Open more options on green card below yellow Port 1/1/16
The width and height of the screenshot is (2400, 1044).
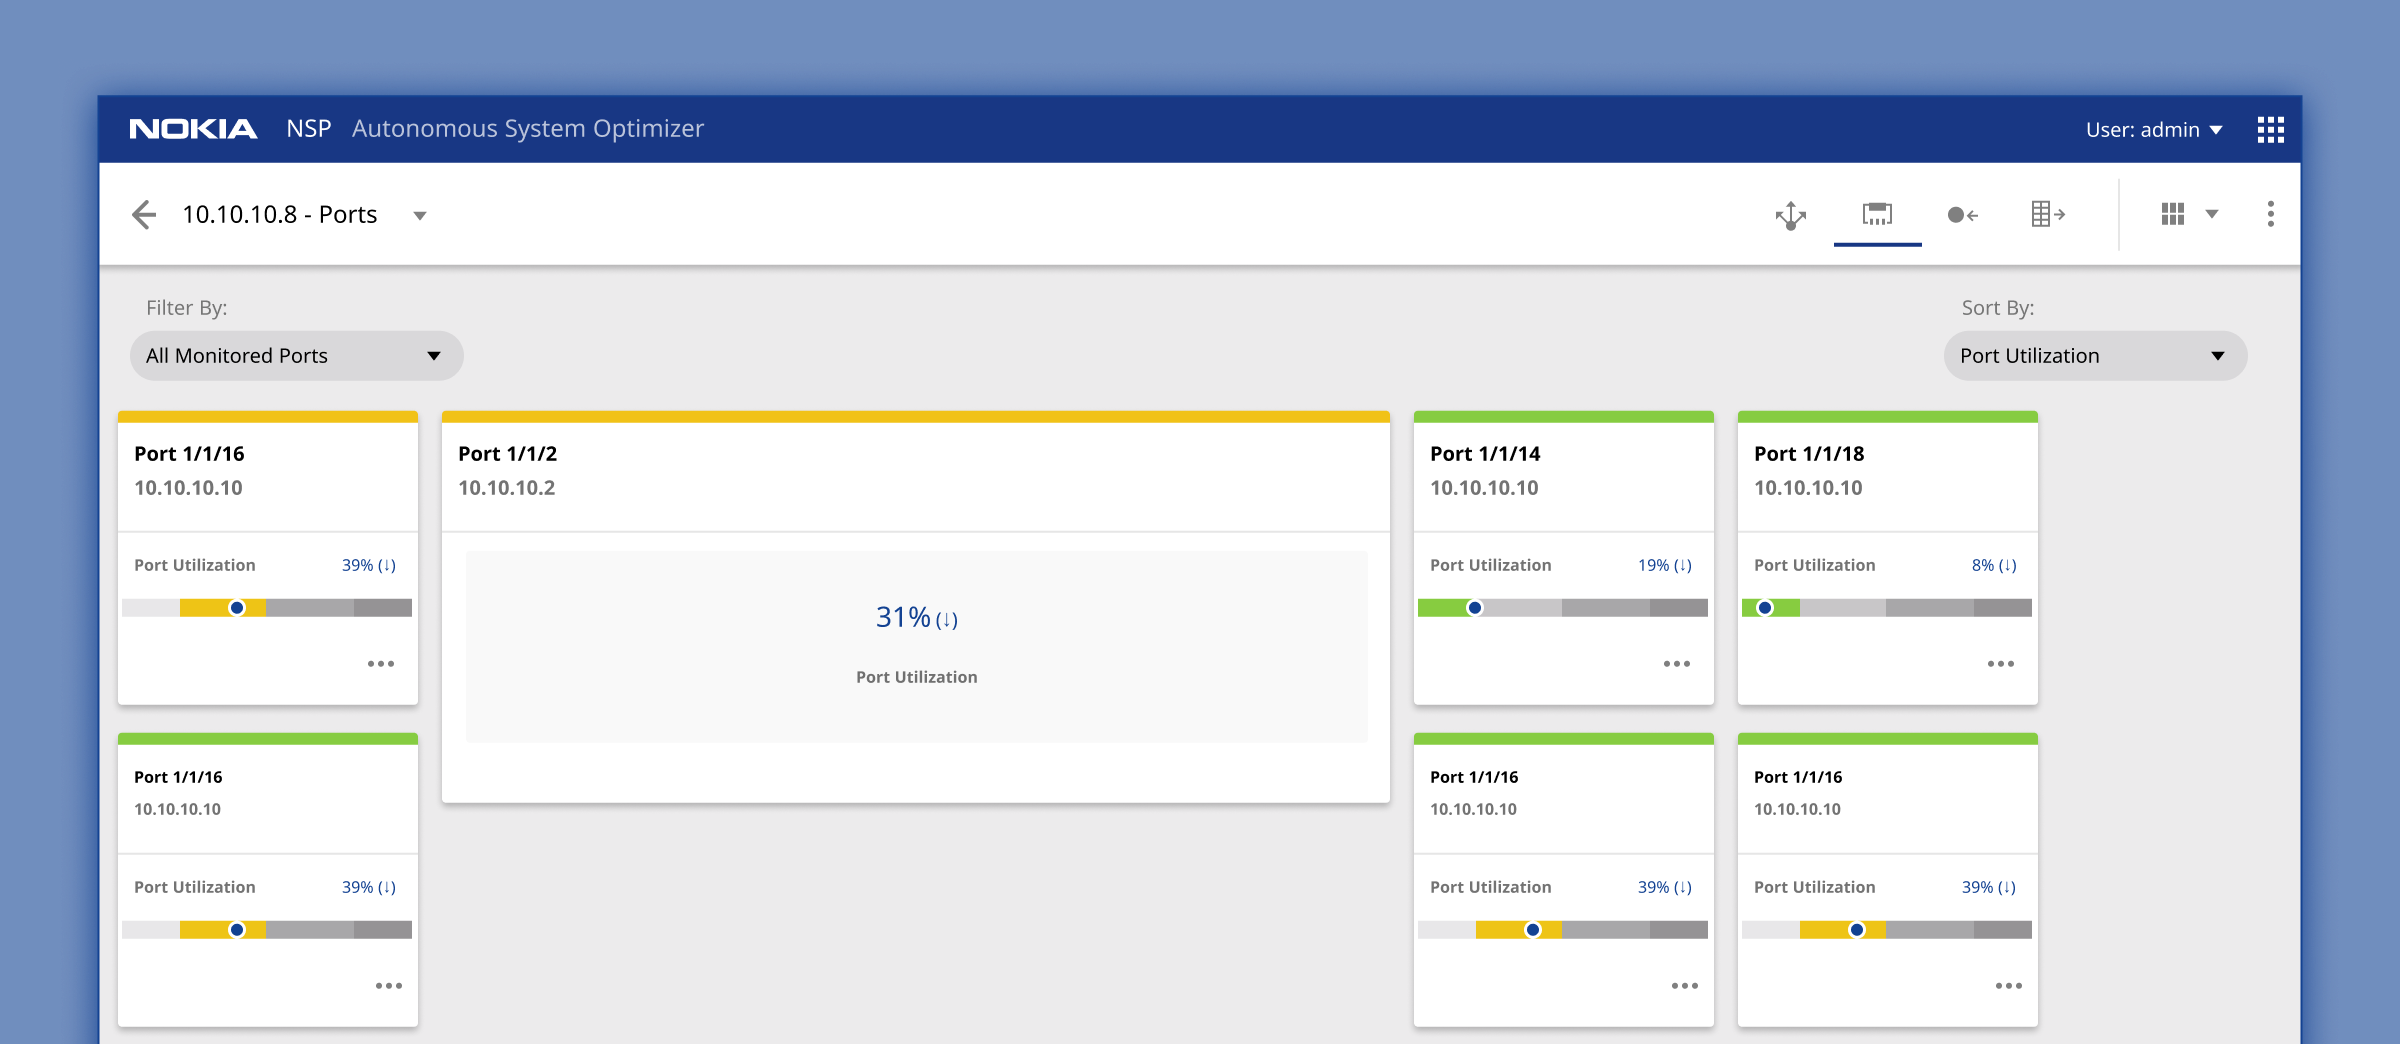tap(389, 986)
